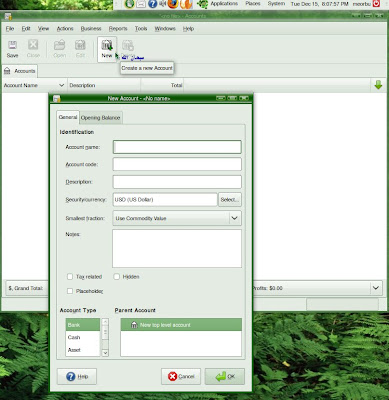This screenshot has height=400, width=389.
Task: Click the red power icon in panel
Action: [376, 4]
